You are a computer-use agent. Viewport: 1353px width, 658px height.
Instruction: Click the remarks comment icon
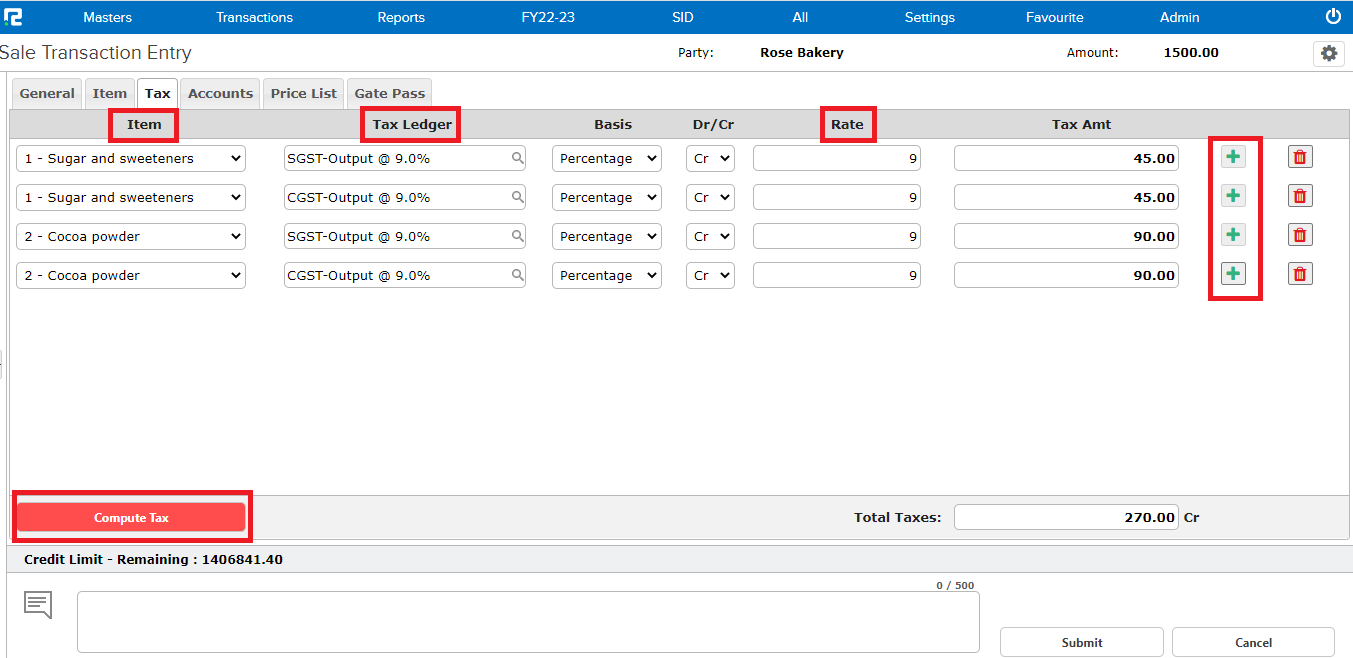[38, 604]
